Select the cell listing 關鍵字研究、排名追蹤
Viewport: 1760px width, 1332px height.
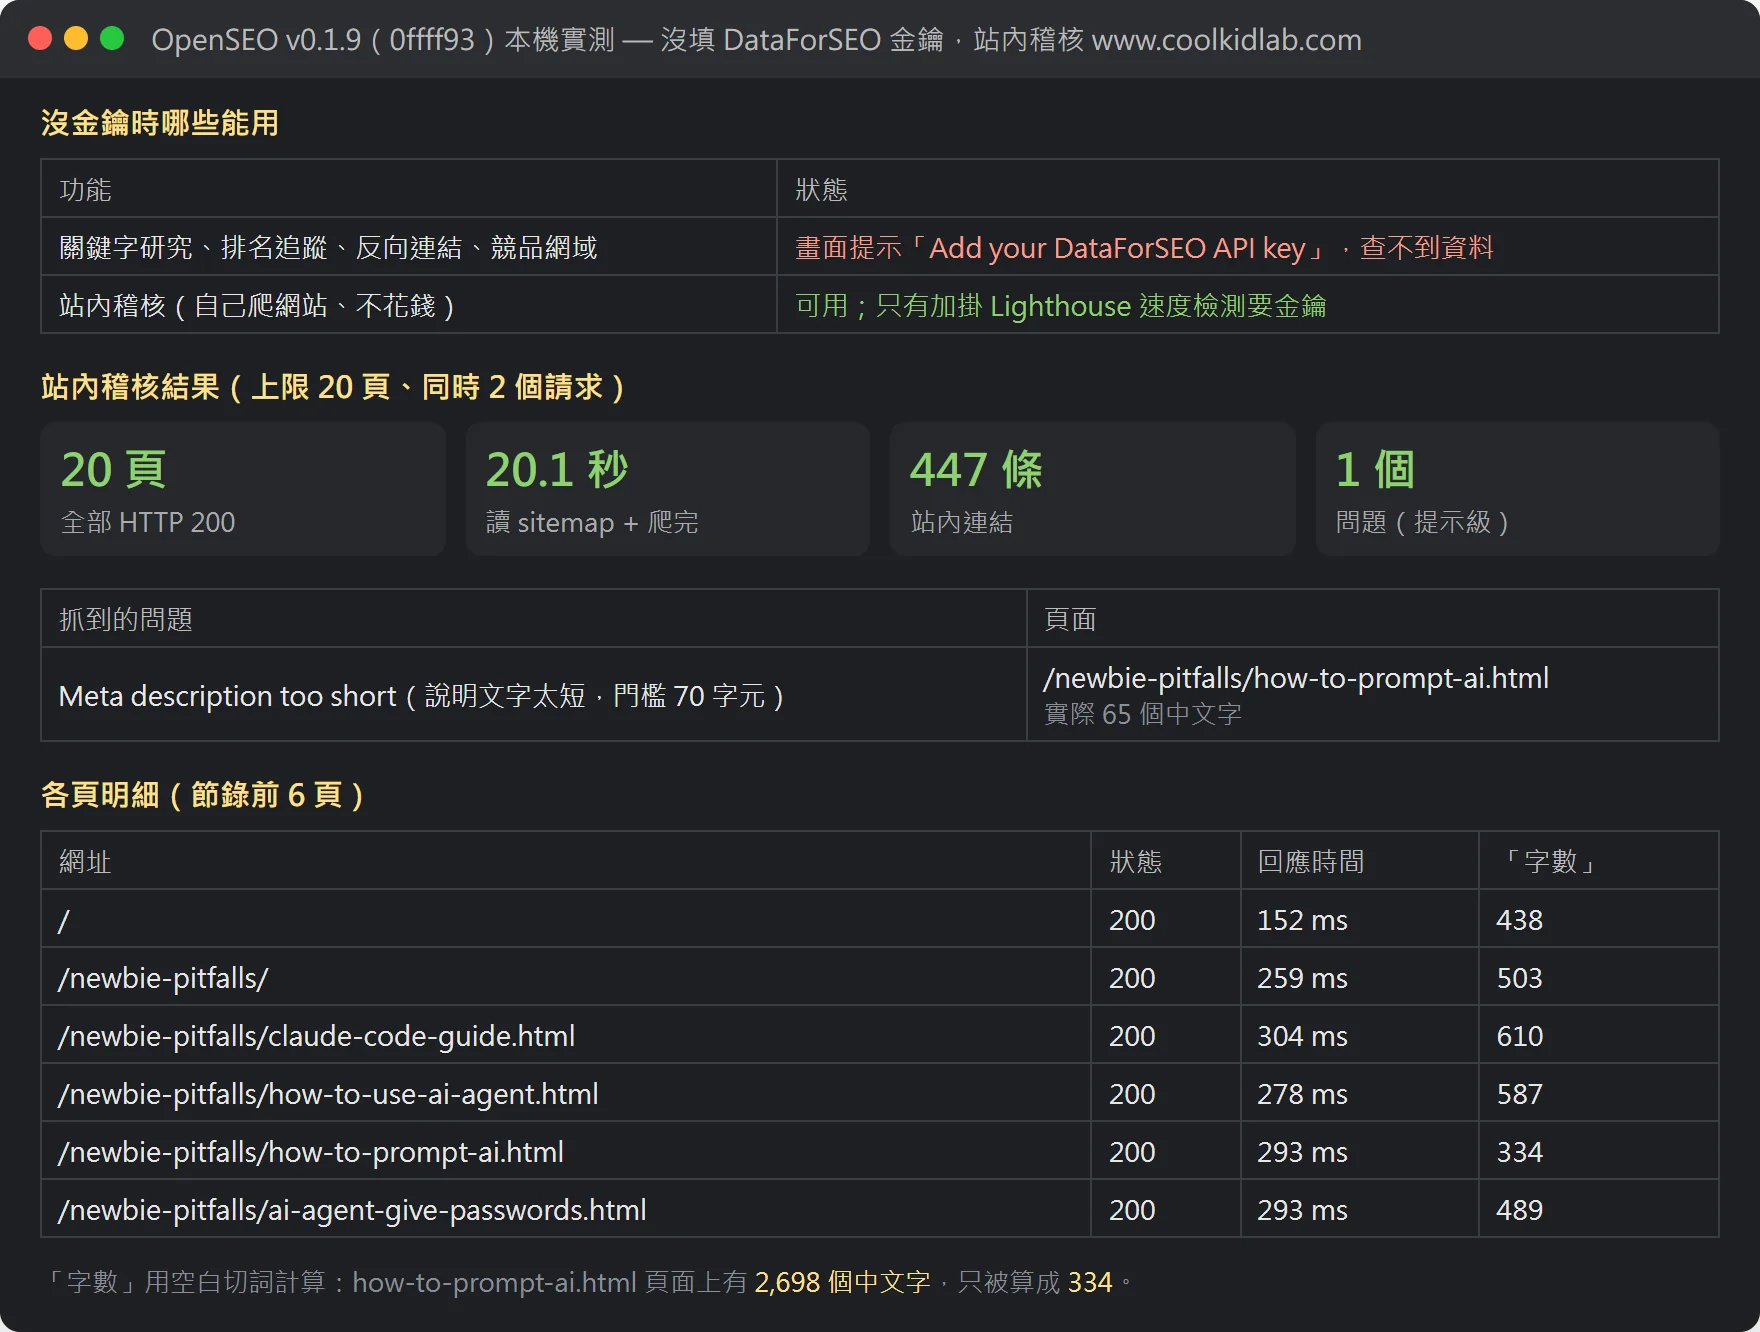pyautogui.click(x=409, y=247)
